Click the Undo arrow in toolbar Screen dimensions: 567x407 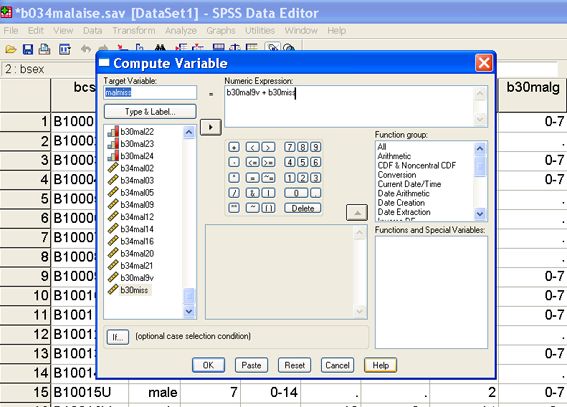point(86,48)
